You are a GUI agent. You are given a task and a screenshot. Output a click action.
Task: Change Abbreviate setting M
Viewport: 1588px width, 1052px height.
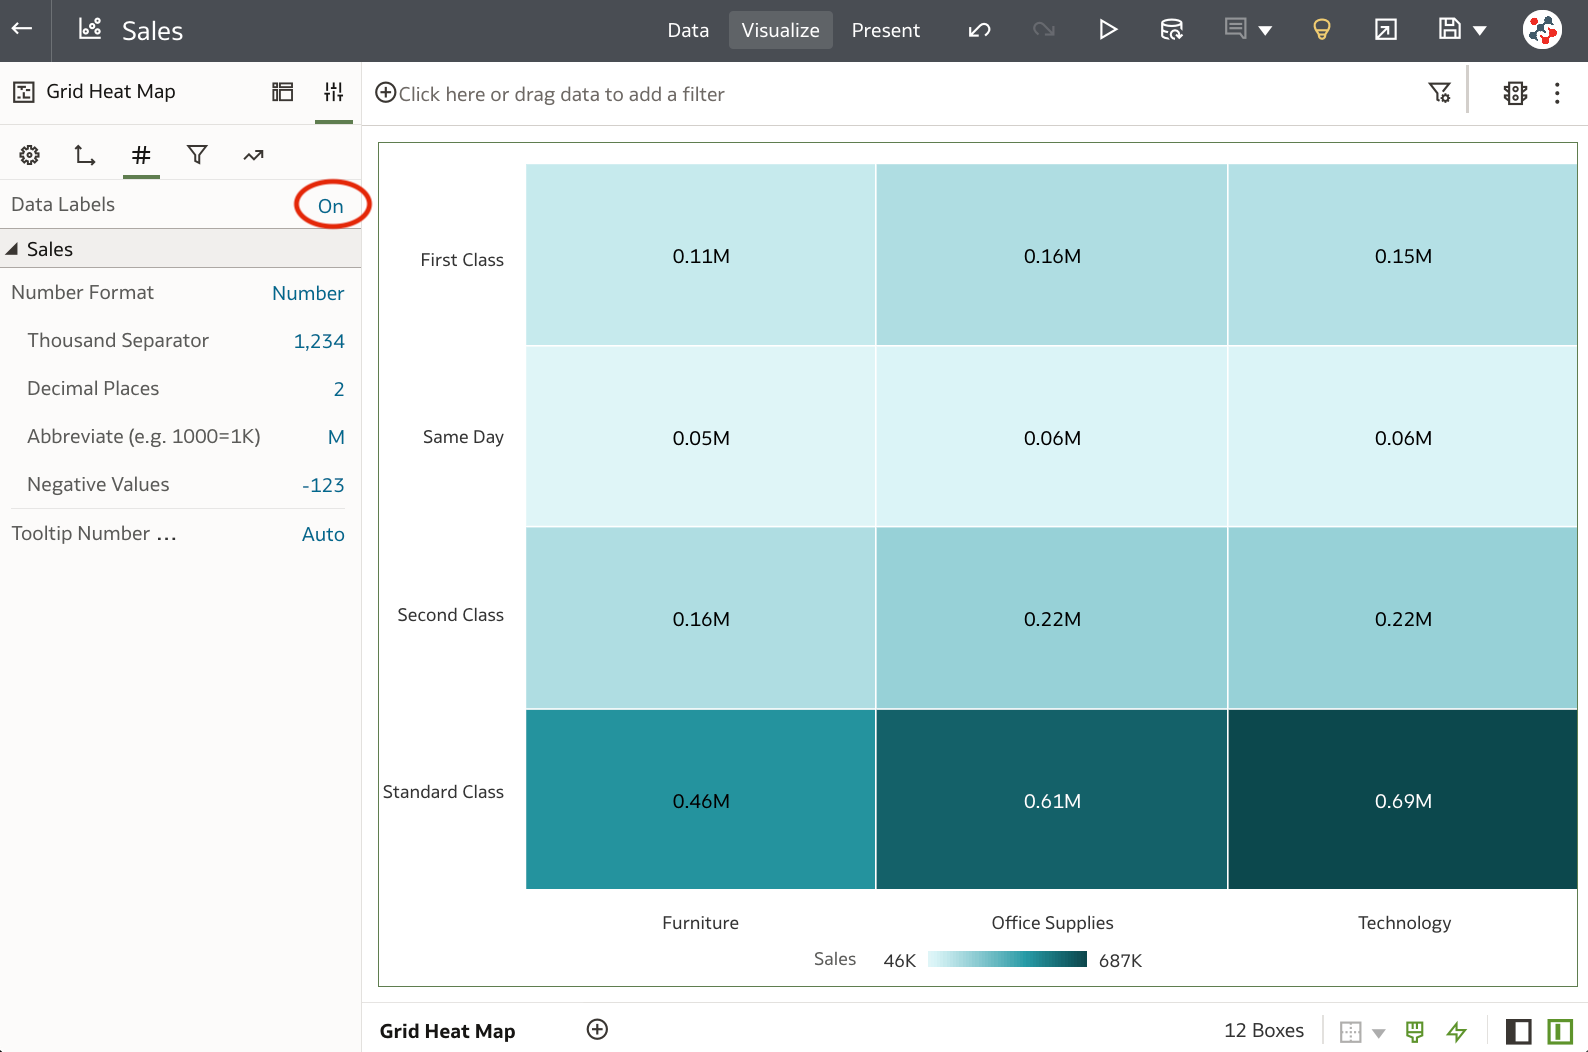(336, 437)
